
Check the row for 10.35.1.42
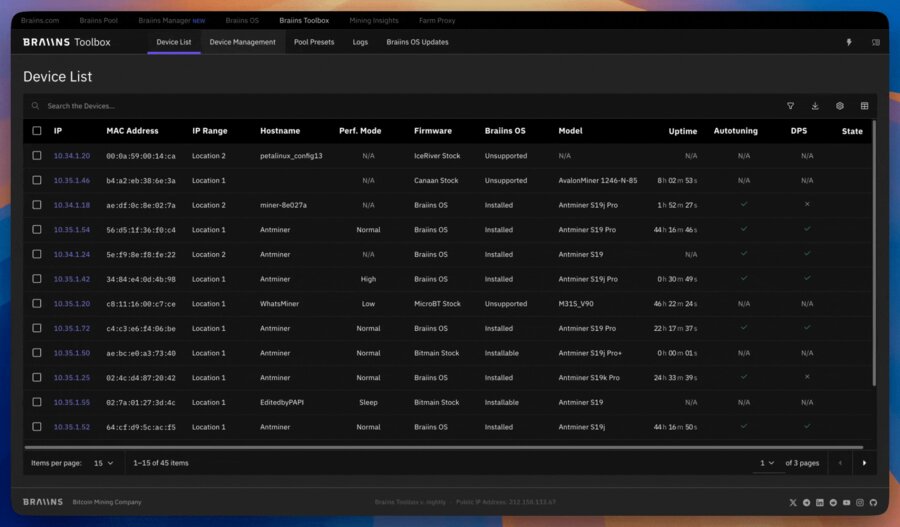[37, 279]
